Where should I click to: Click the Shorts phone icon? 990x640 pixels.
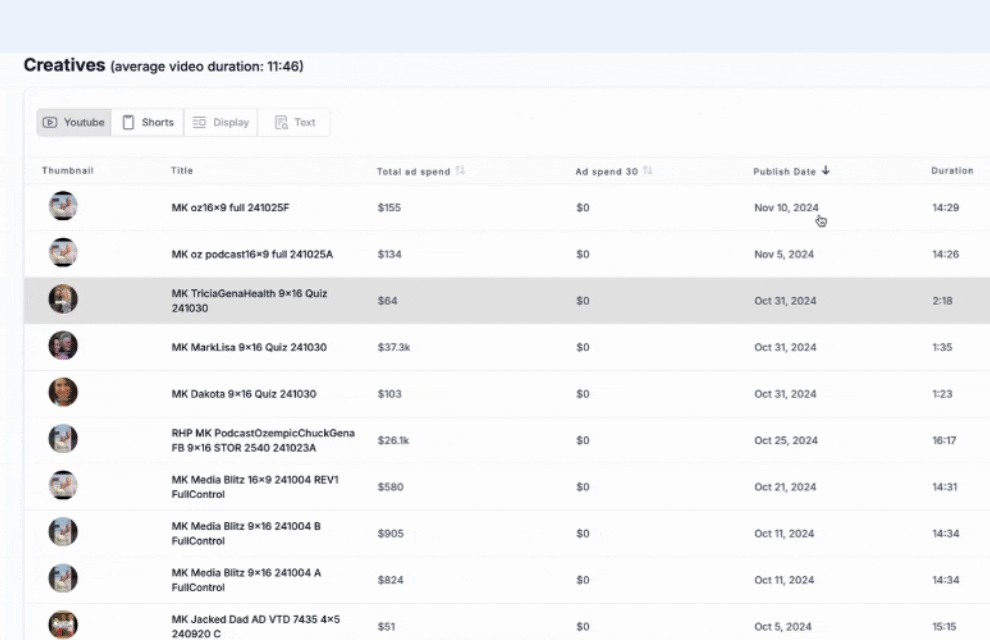(x=129, y=121)
